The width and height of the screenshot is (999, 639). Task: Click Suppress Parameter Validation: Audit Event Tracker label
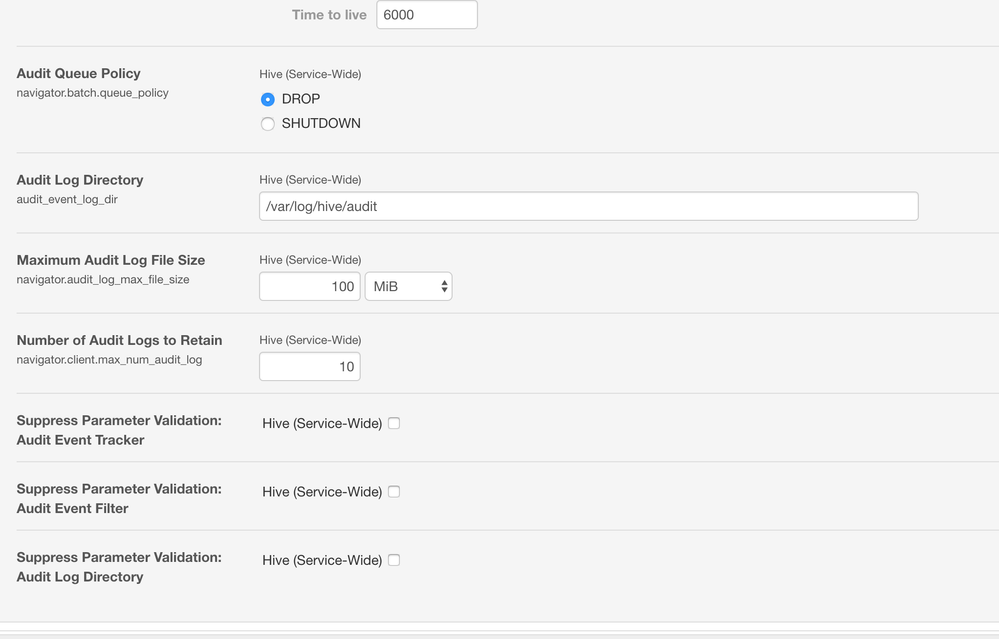point(119,430)
